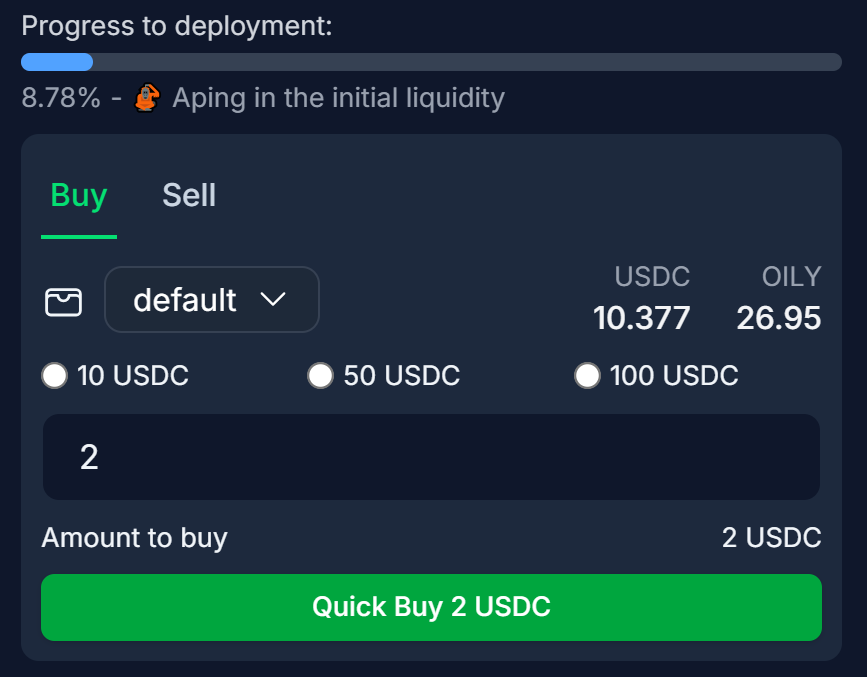The image size is (867, 677).
Task: Click the USDC balance column header
Action: coord(652,276)
